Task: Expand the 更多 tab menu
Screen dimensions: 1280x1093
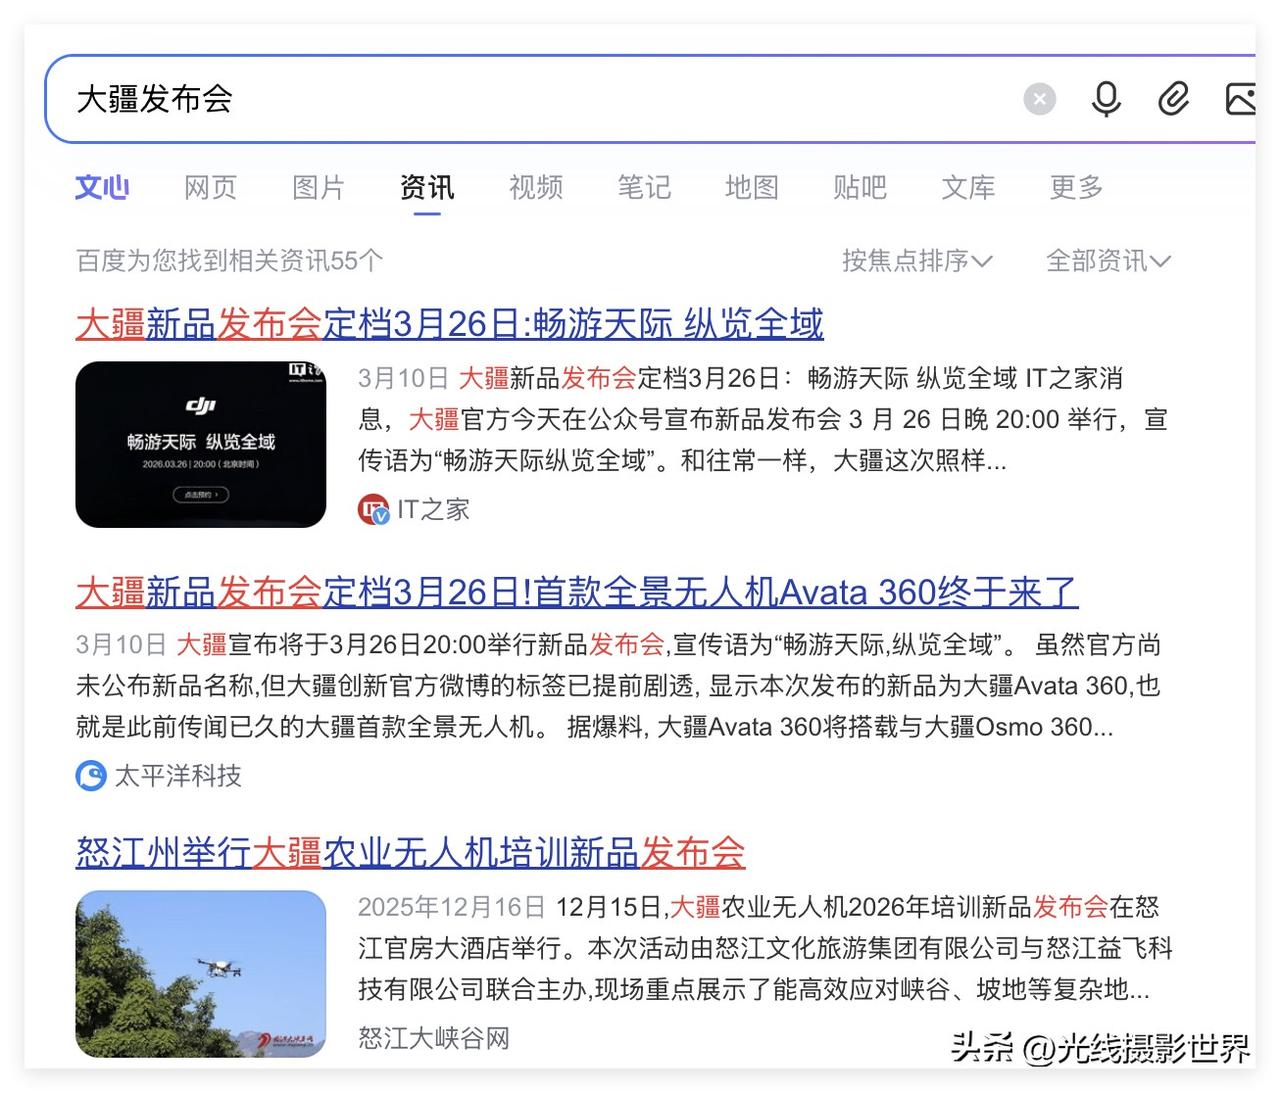Action: click(x=1076, y=187)
